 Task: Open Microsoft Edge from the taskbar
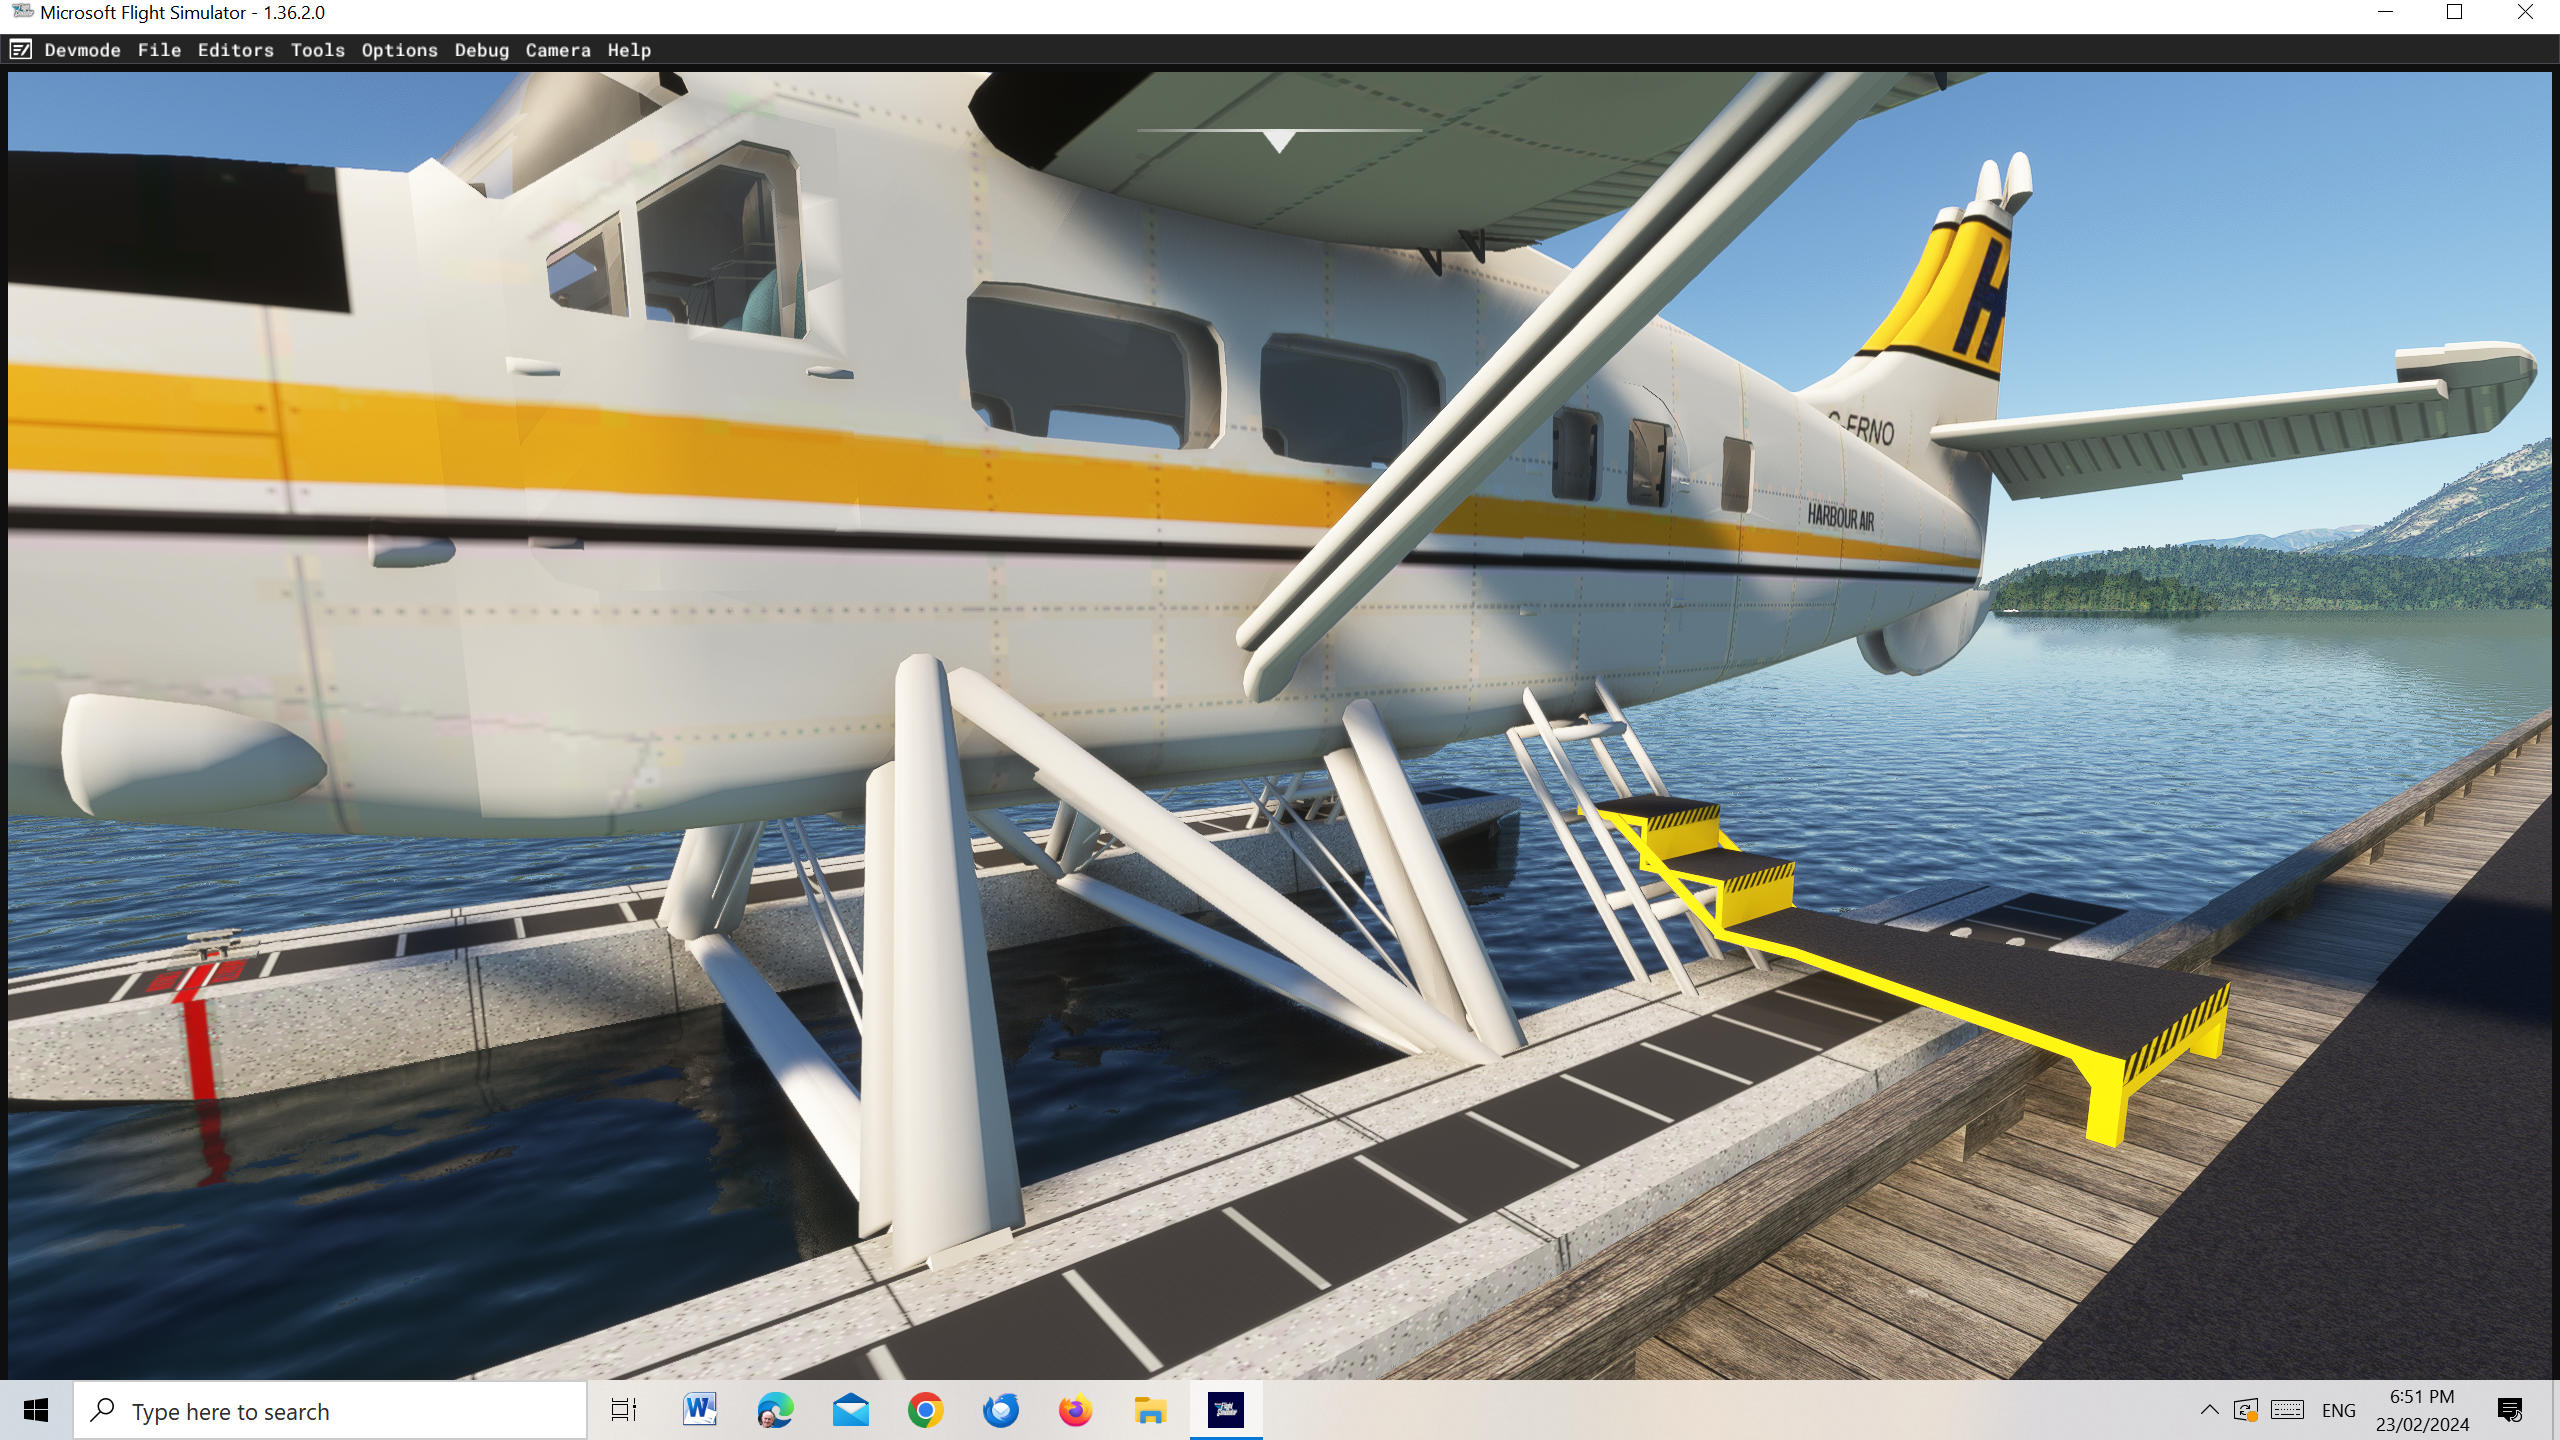click(775, 1411)
